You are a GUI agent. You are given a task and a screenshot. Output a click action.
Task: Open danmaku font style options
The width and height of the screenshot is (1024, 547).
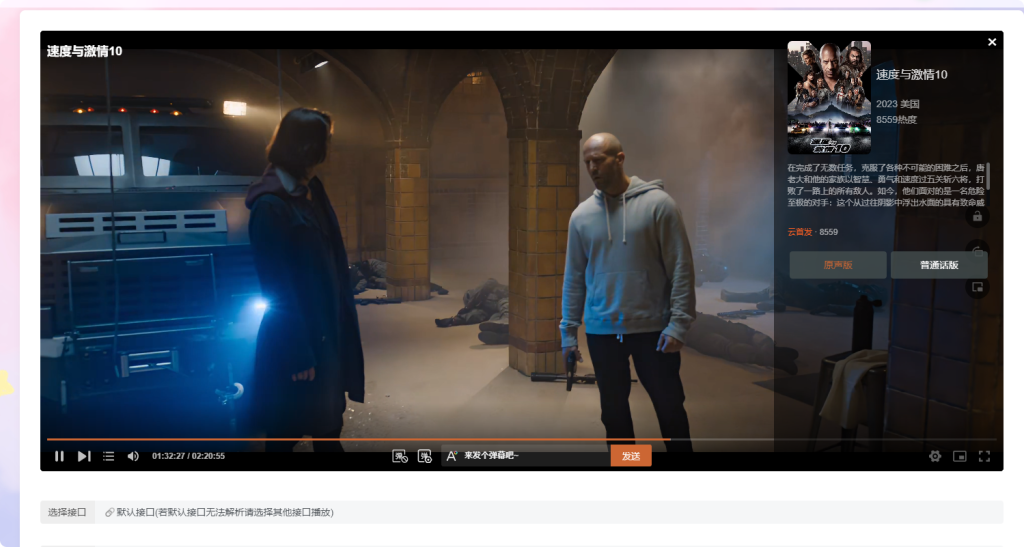coord(451,456)
